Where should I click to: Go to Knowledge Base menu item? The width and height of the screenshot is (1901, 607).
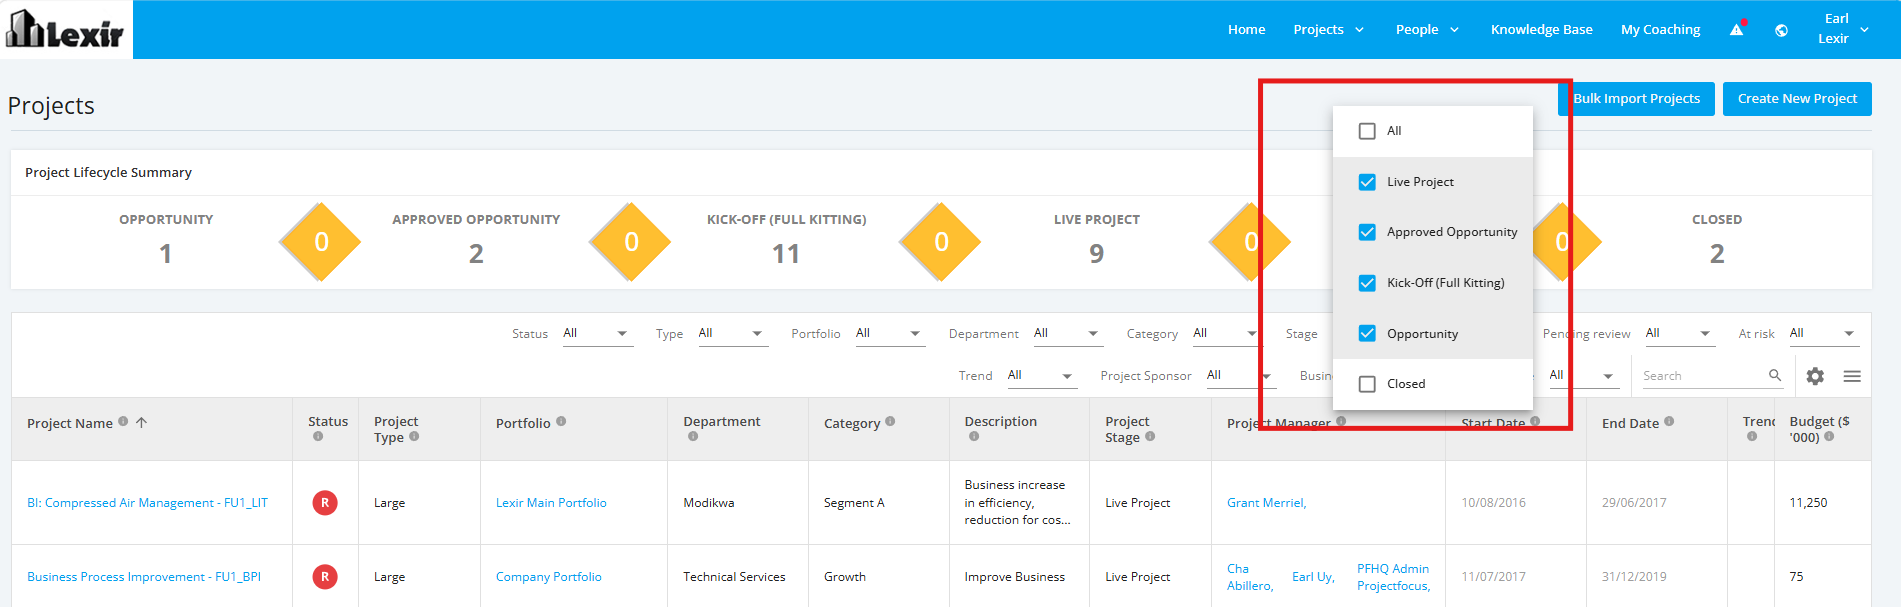pyautogui.click(x=1541, y=29)
